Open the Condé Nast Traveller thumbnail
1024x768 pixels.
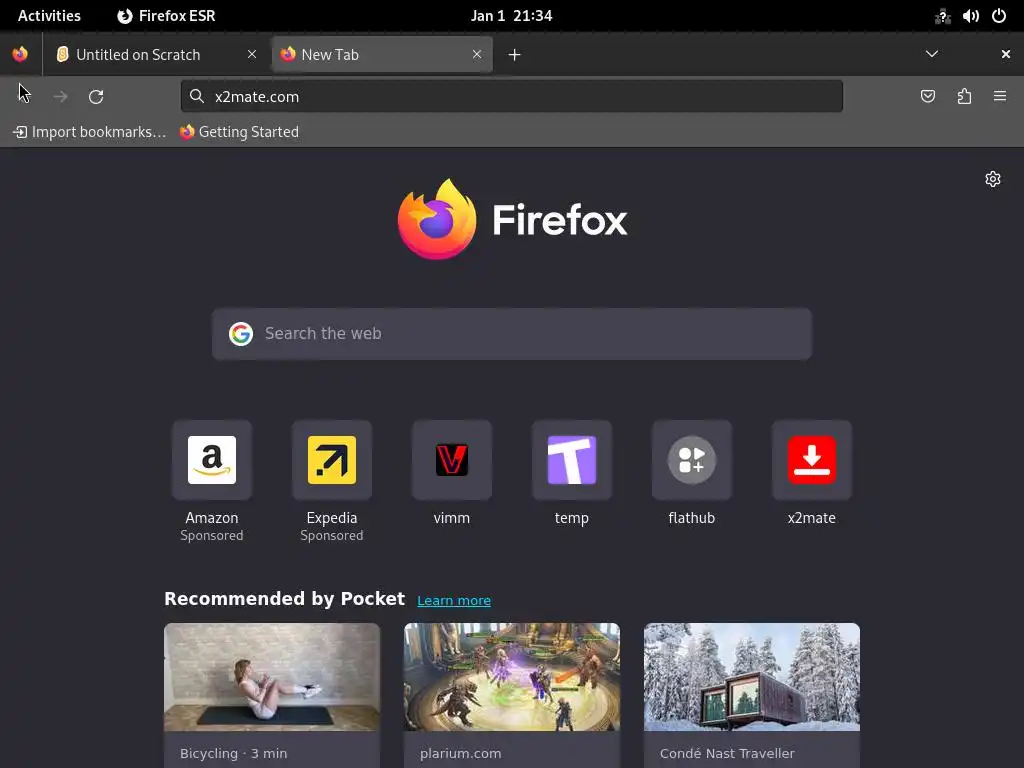[x=752, y=677]
